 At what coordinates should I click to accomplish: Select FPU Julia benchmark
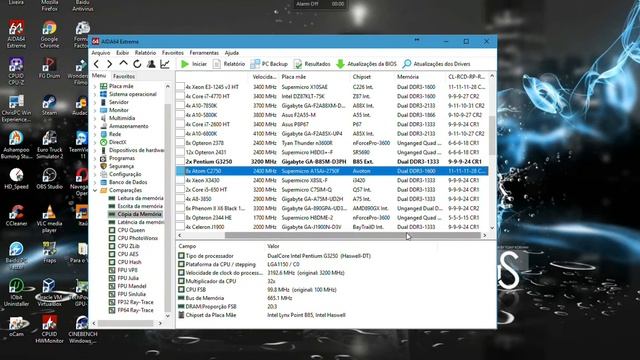124,278
